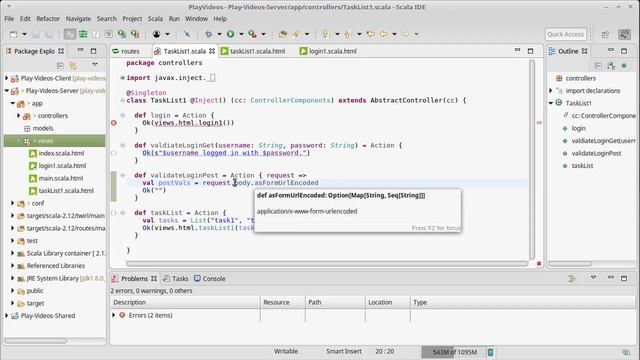Run garbage collector trash icon
Screen dimensions: 640x360
(x=491, y=352)
